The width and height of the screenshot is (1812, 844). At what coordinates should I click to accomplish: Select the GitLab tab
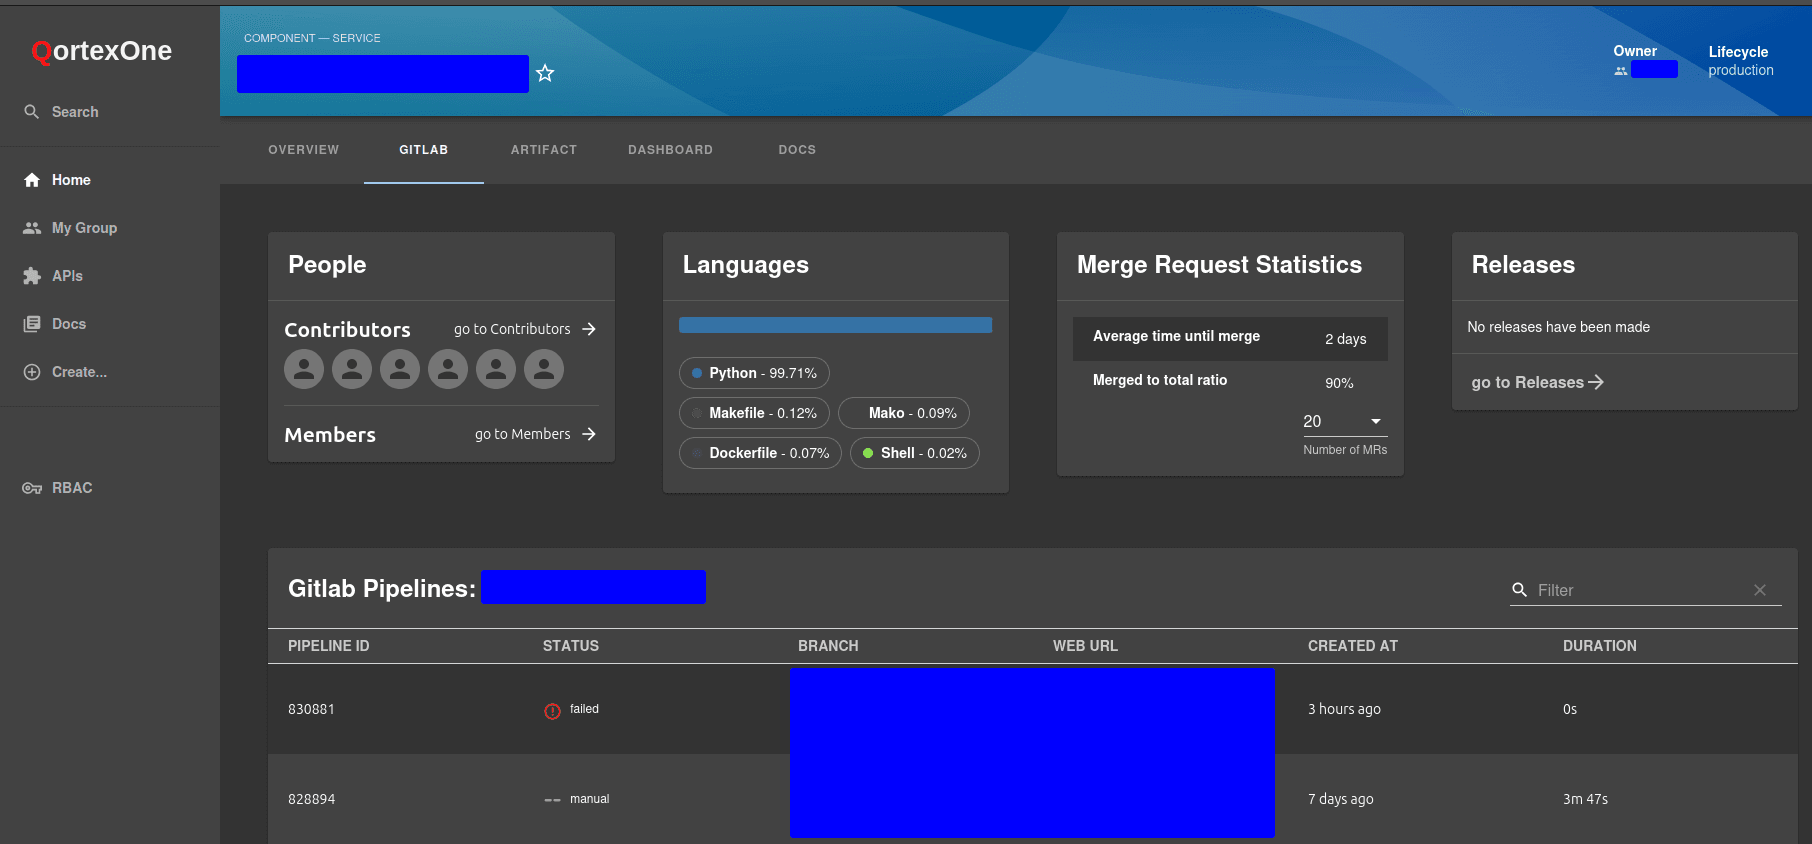424,150
